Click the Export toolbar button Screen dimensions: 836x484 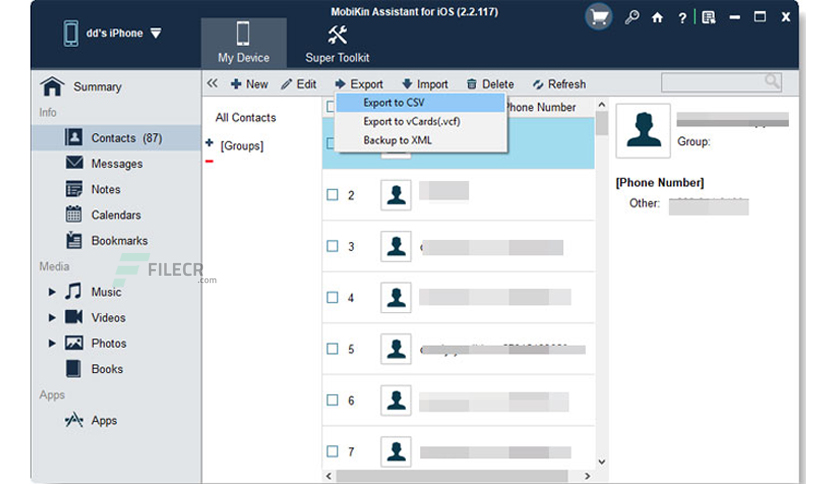[359, 84]
